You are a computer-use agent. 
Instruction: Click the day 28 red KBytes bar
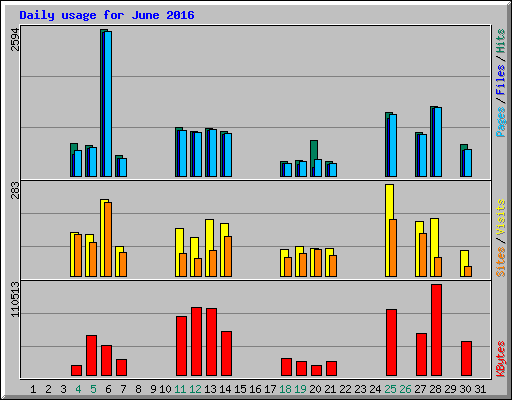(436, 330)
